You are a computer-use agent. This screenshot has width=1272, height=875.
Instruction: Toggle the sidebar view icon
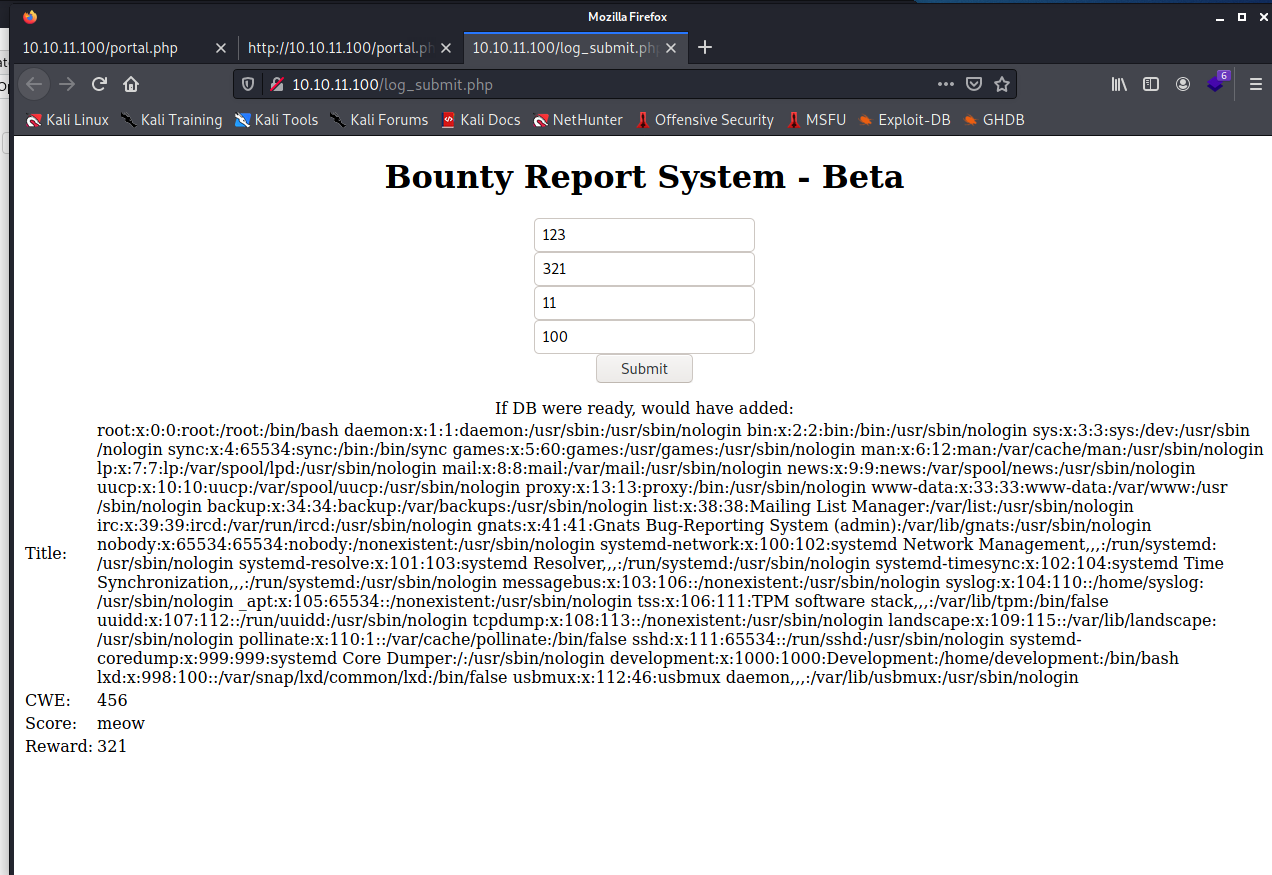coord(1151,85)
